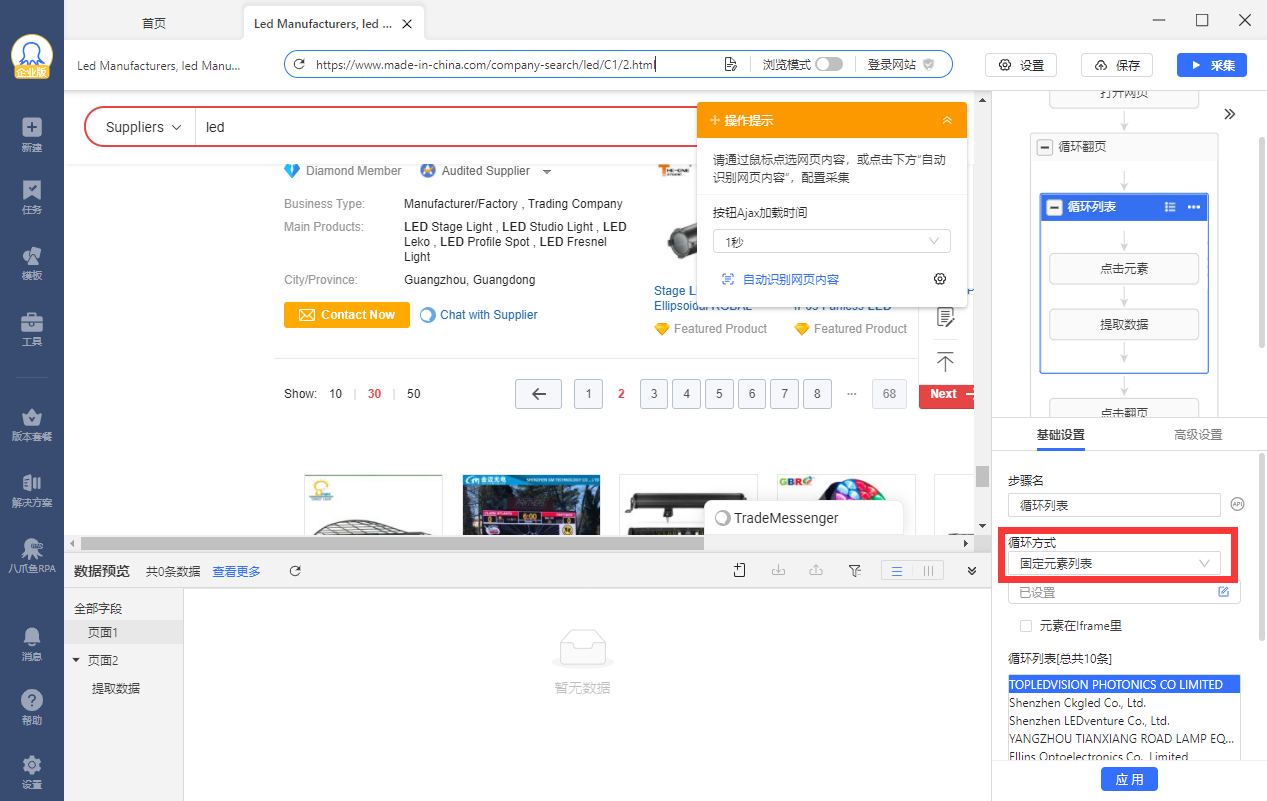Check the 元素在Iframe里 checkbox

coord(1025,626)
